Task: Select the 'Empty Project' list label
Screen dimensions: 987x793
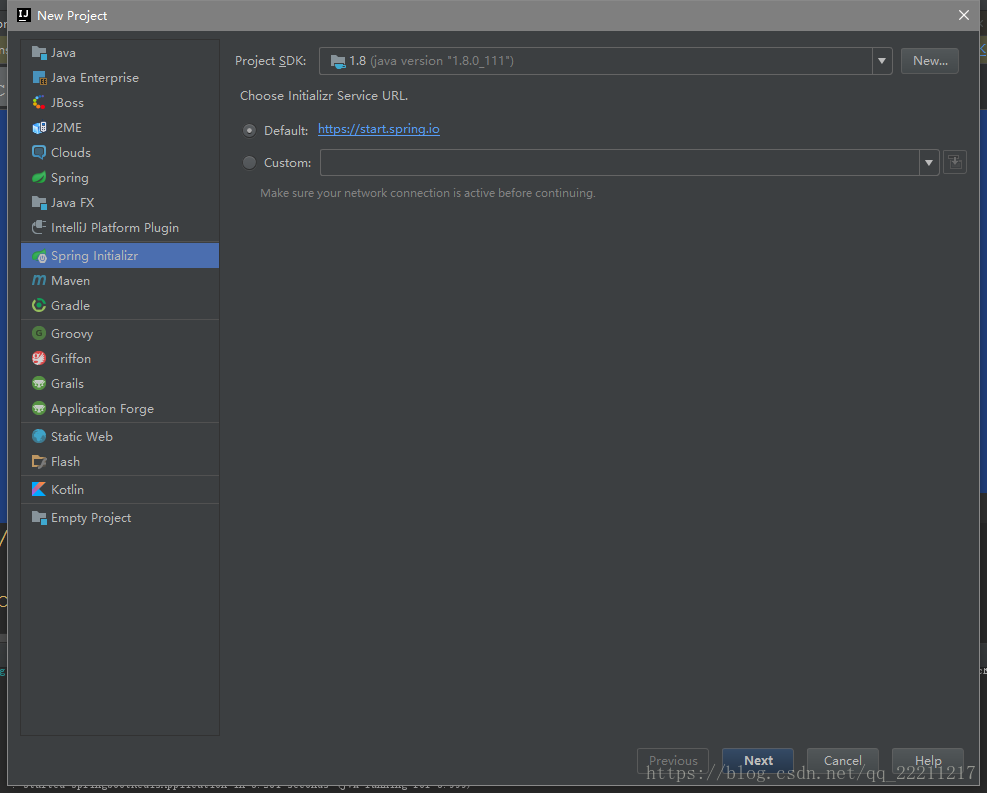Action: (x=91, y=518)
